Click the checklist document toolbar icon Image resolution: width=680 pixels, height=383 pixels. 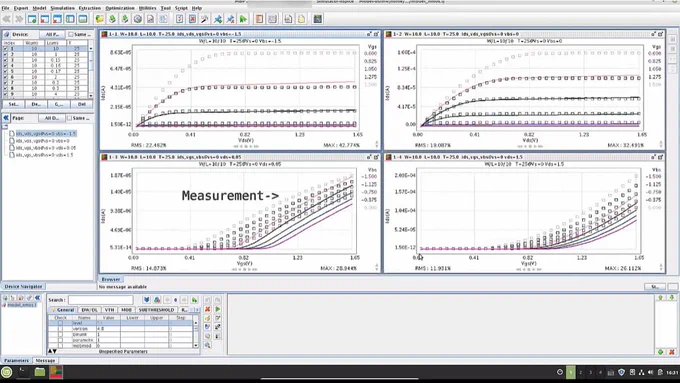coord(180,19)
